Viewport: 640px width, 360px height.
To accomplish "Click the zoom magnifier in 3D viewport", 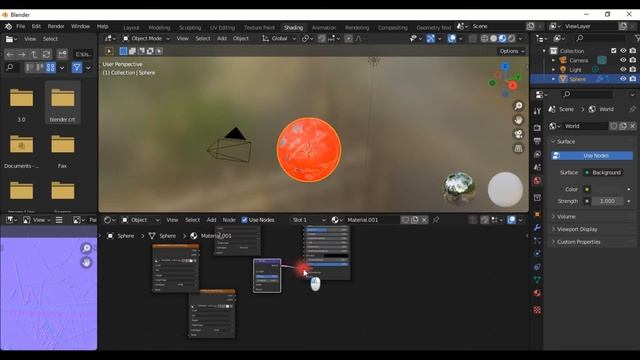I will coord(518,106).
